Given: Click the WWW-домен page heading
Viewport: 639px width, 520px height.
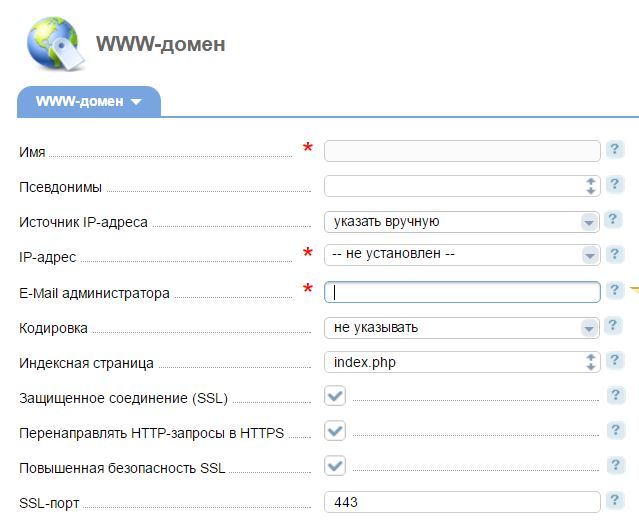Looking at the screenshot, I should pyautogui.click(x=161, y=44).
